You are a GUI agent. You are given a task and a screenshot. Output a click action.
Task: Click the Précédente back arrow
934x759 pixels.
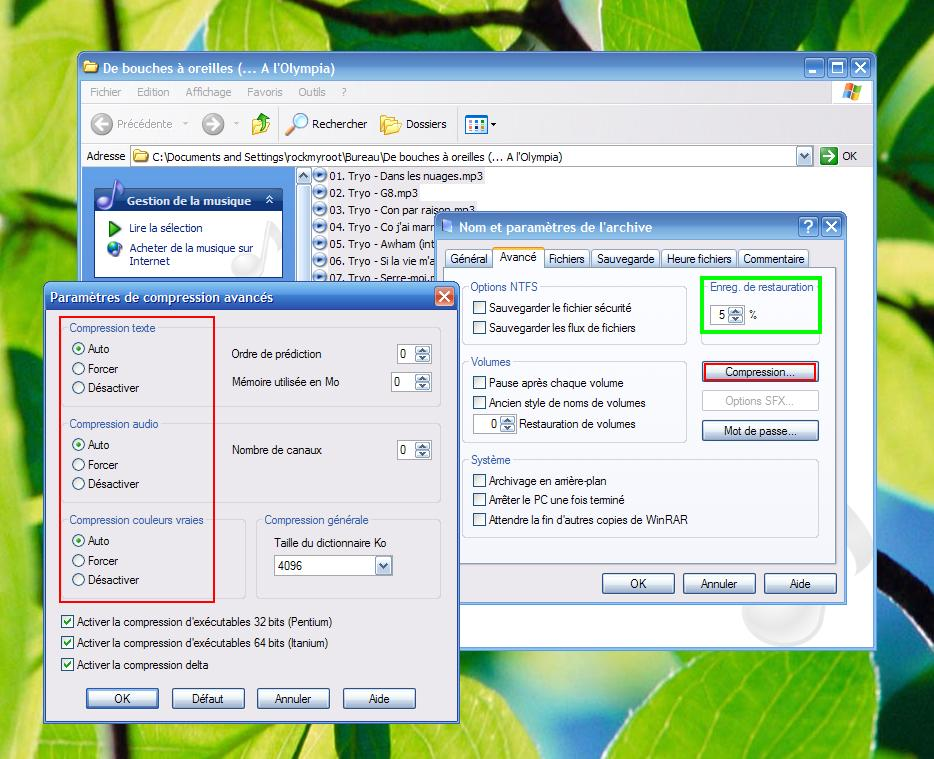[102, 124]
